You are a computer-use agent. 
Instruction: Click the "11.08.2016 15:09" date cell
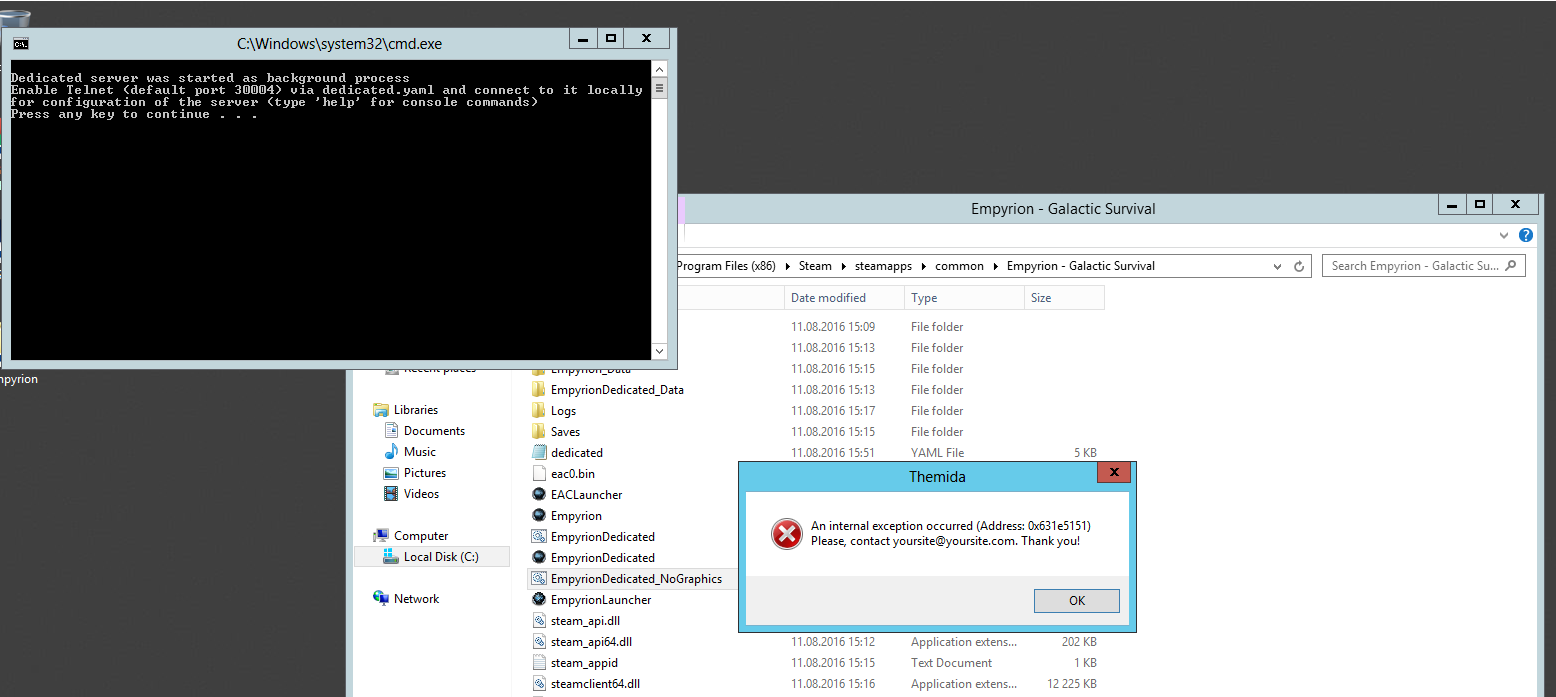(833, 327)
